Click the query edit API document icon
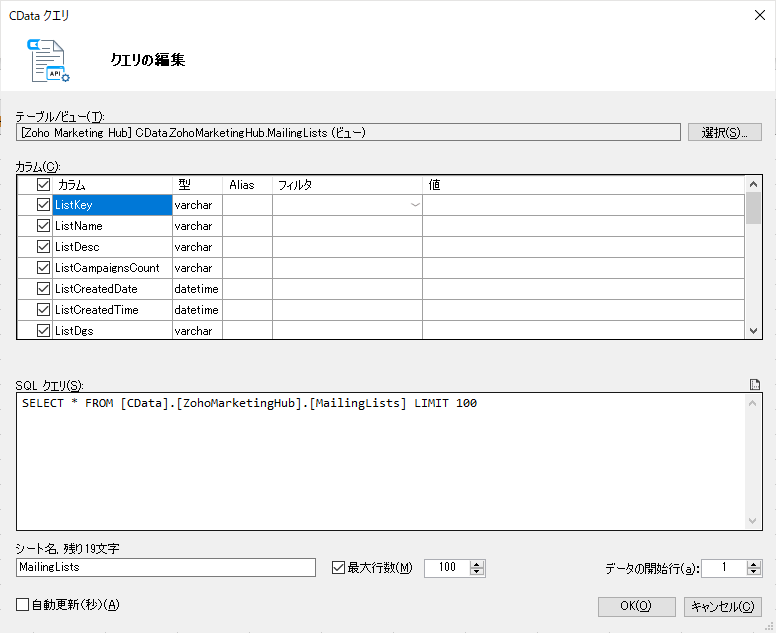 point(48,60)
